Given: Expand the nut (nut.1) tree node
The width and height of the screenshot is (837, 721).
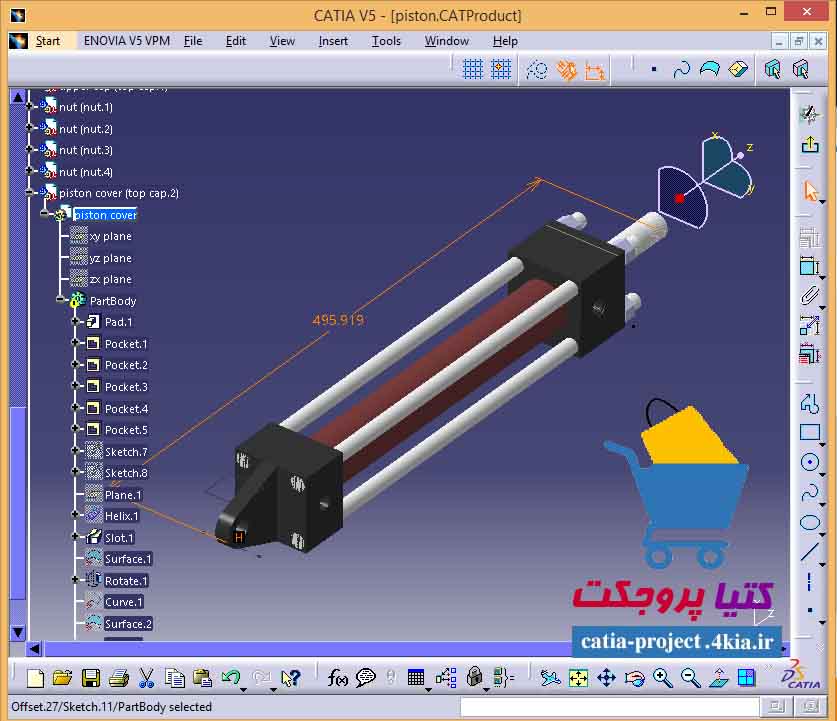Looking at the screenshot, I should 30,106.
